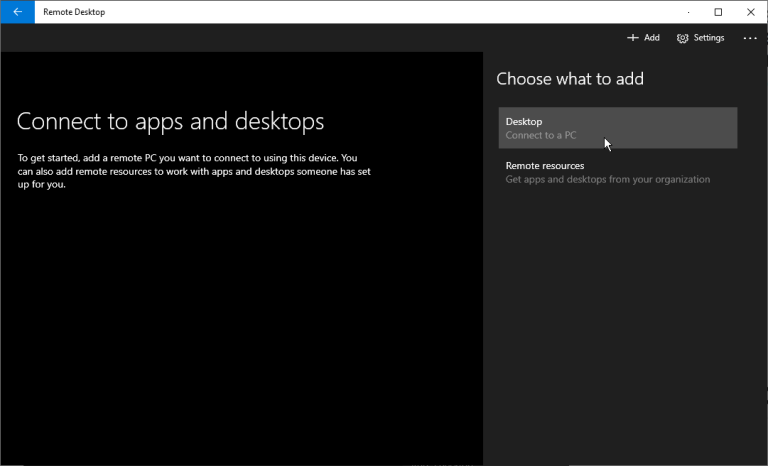This screenshot has height=466, width=768.
Task: Open Settings with the gear icon
Action: point(700,38)
